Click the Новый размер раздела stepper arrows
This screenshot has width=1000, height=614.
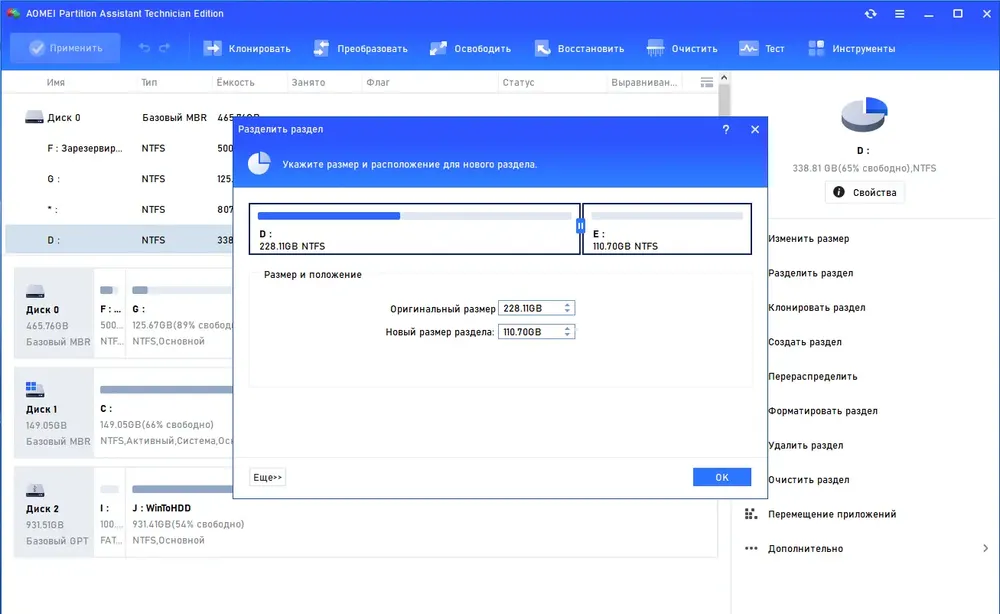(x=567, y=332)
